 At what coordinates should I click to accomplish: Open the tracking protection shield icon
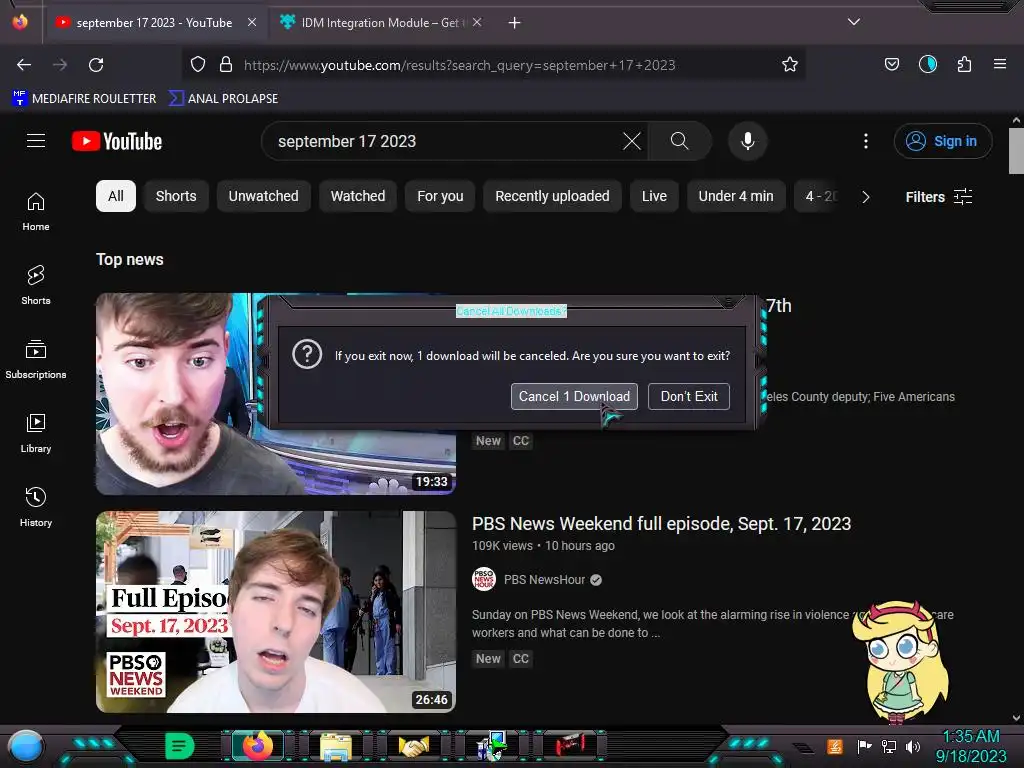(x=198, y=64)
